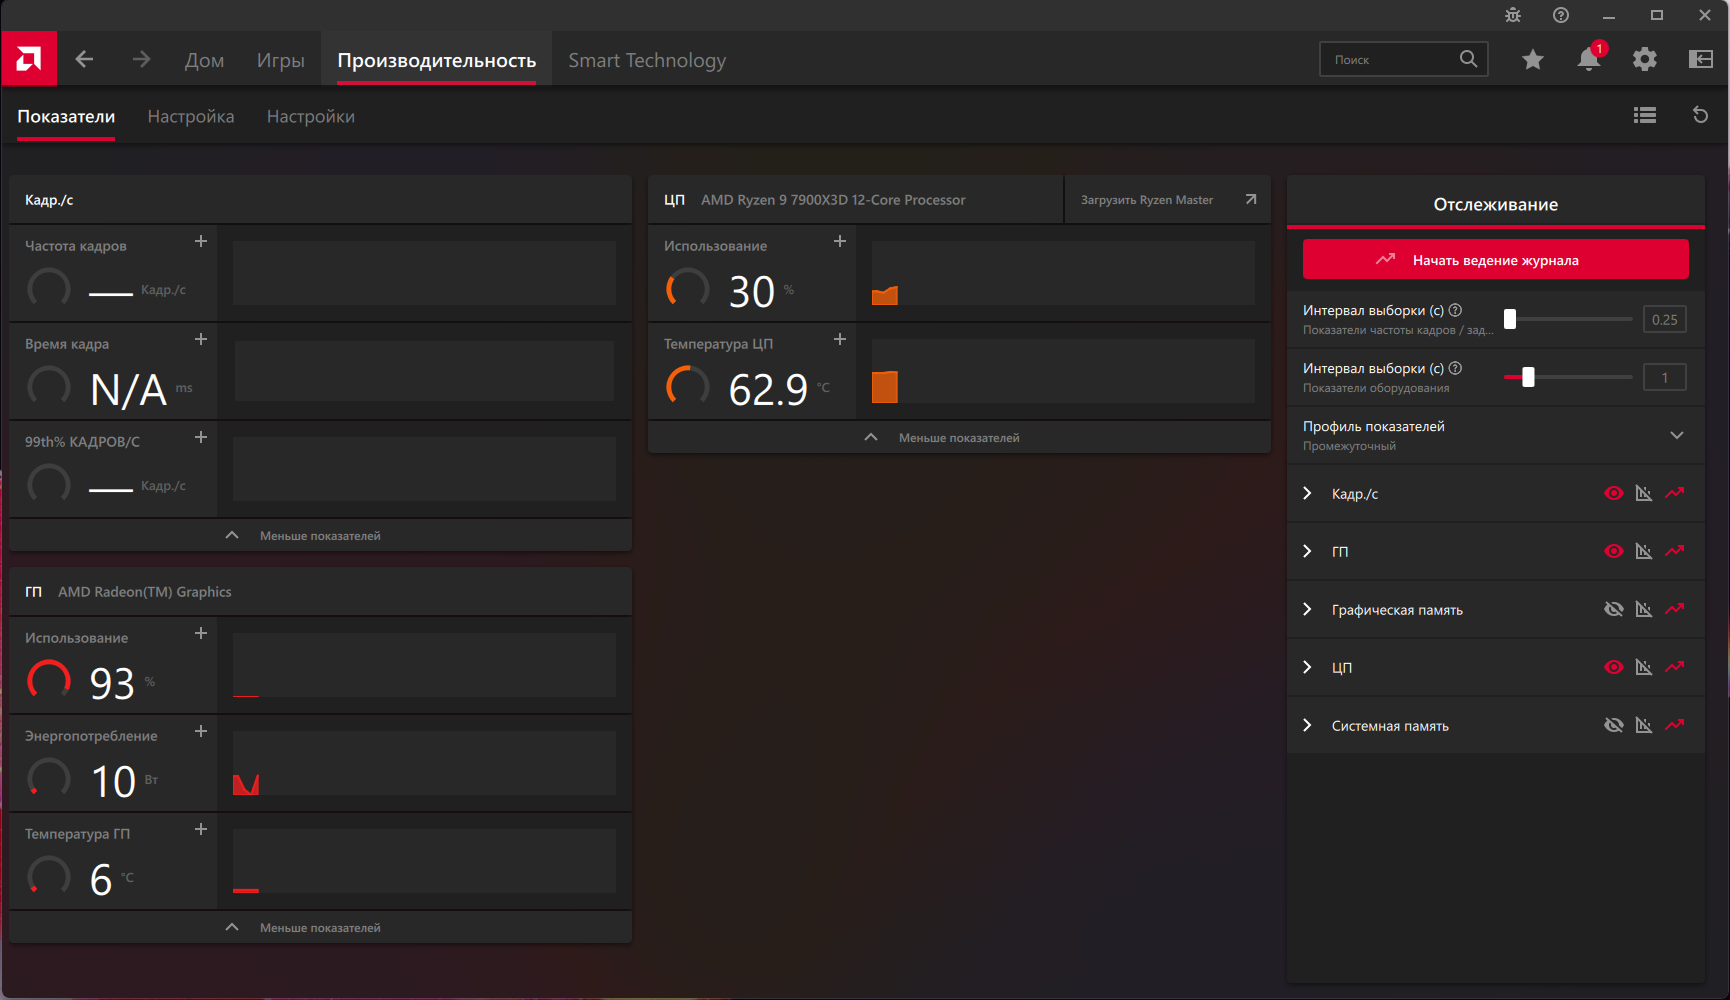Open the bug report icon

(x=1512, y=15)
